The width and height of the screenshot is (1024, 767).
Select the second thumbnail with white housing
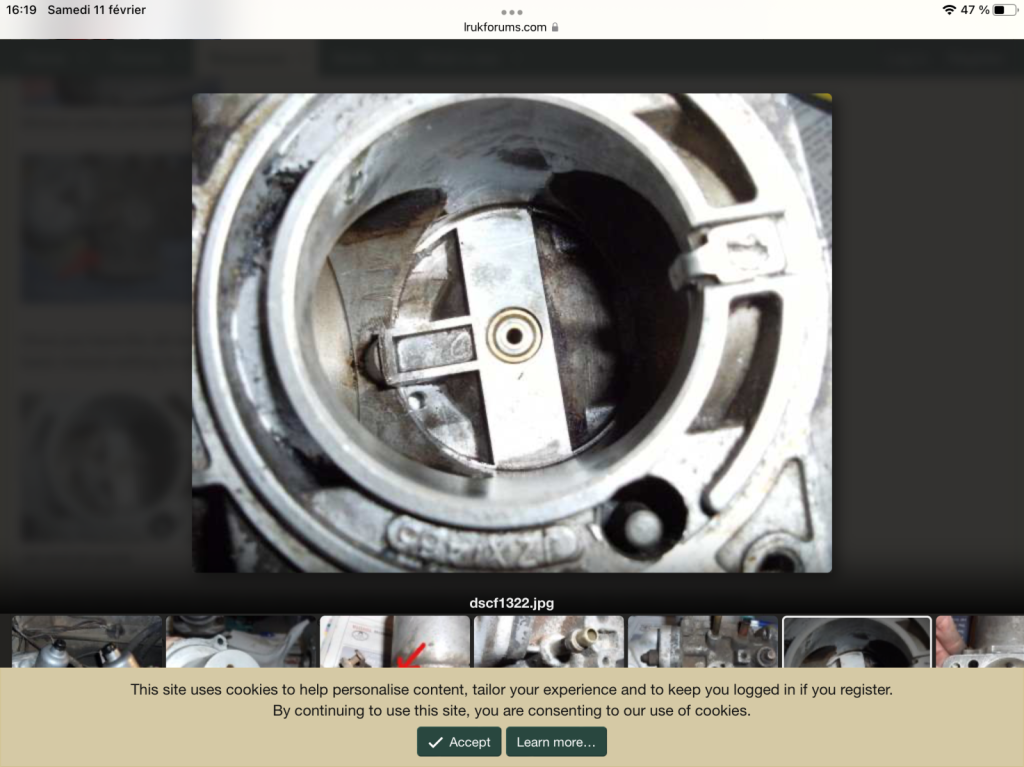click(241, 642)
